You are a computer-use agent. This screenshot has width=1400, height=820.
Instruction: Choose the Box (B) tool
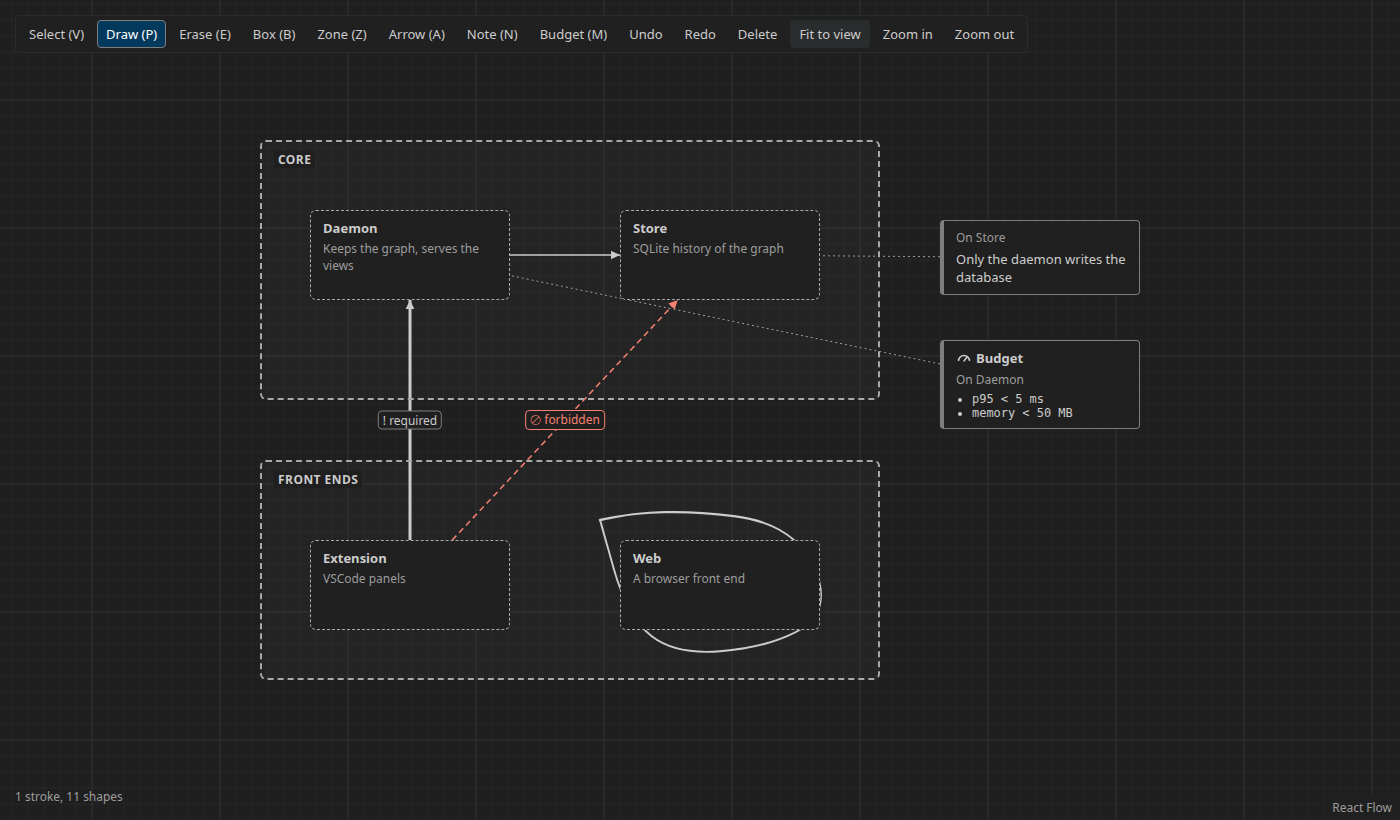(274, 34)
